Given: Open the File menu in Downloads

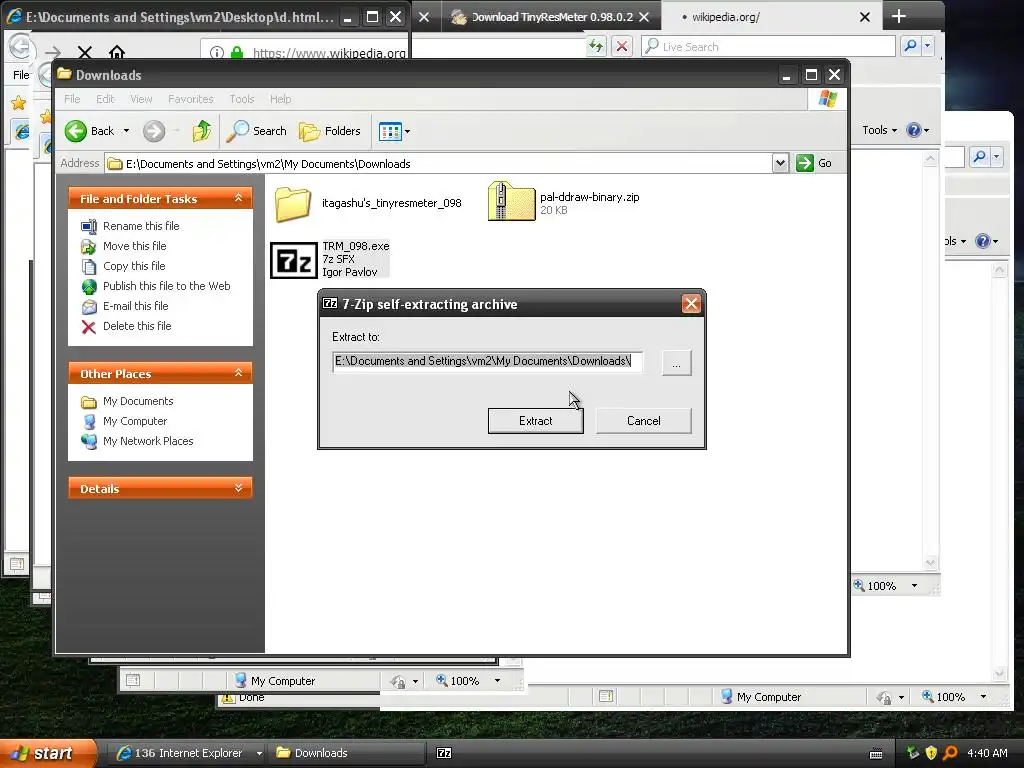Looking at the screenshot, I should click(x=72, y=99).
